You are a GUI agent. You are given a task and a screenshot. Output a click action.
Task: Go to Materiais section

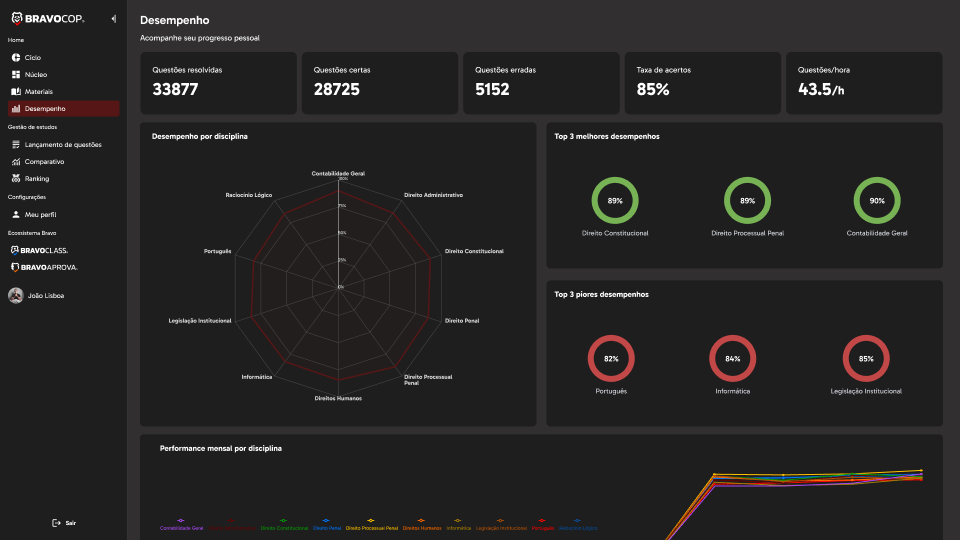(x=63, y=92)
